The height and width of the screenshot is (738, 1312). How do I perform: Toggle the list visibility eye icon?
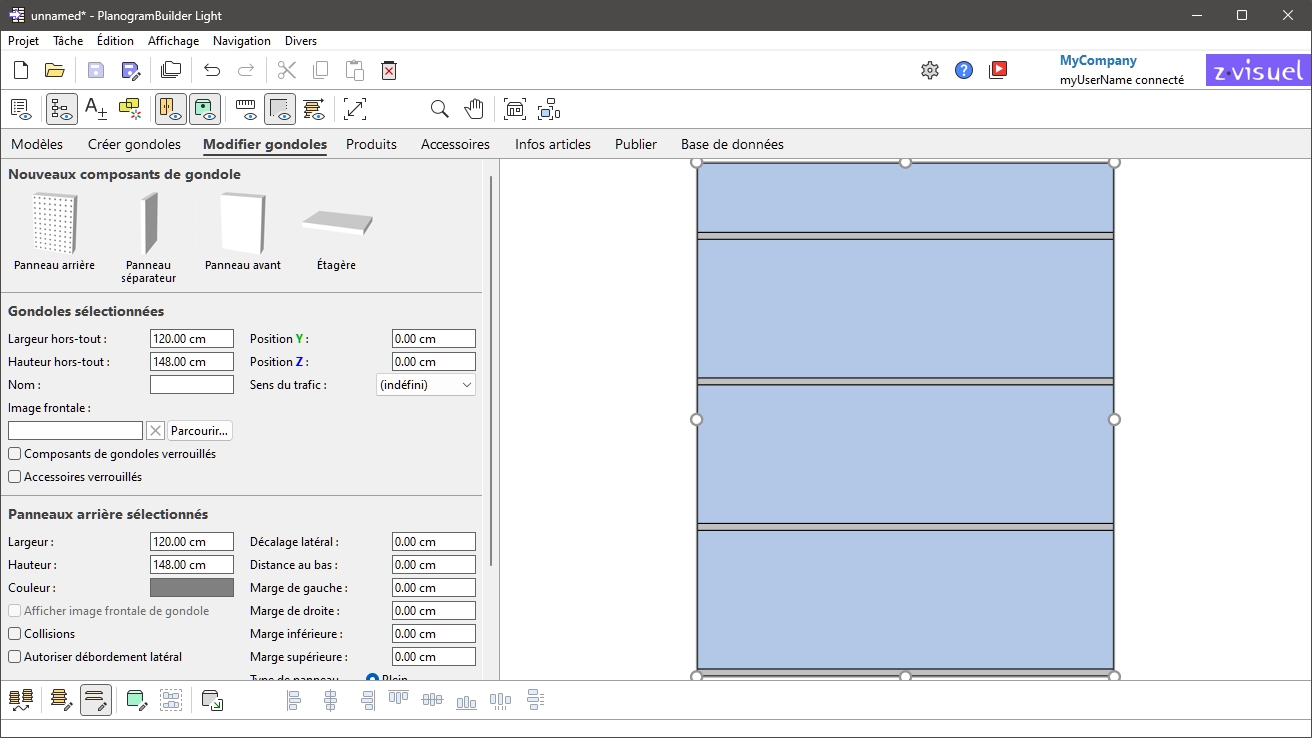[x=21, y=109]
